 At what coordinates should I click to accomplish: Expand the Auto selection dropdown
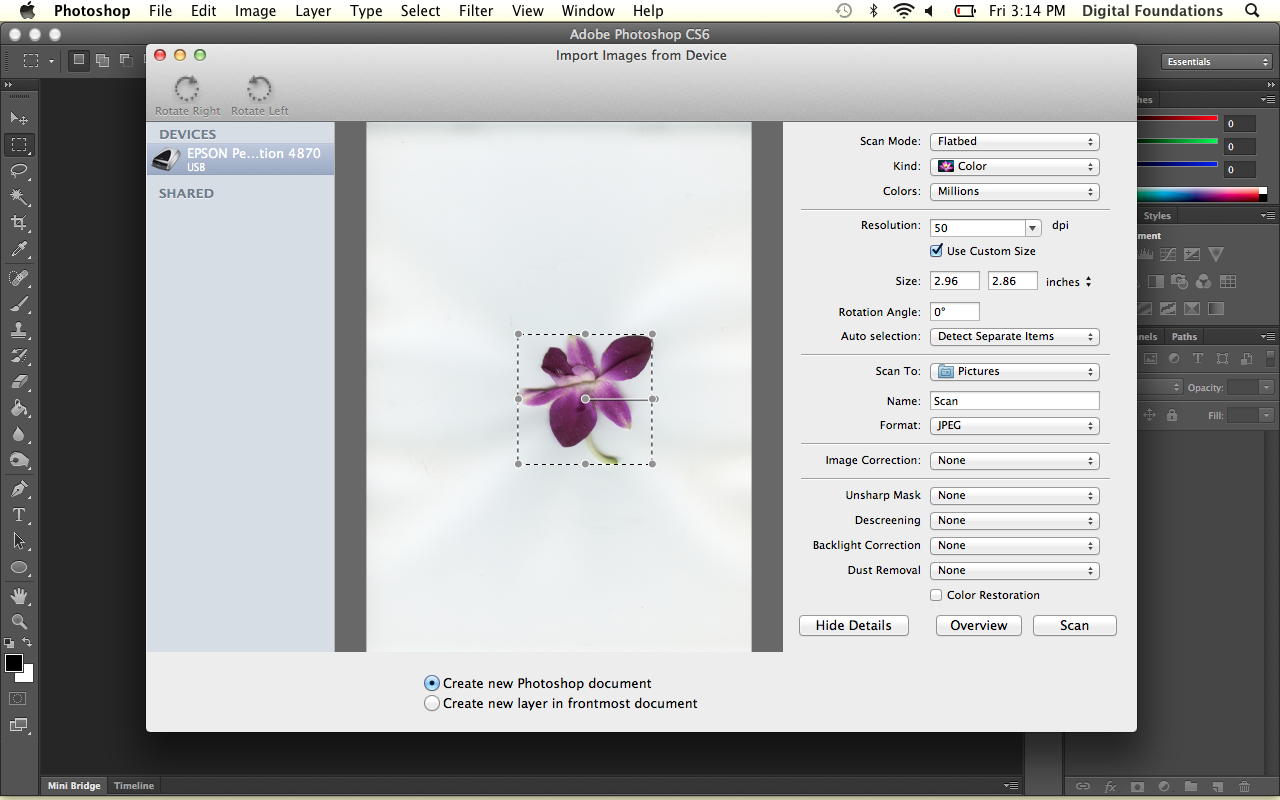tap(1014, 337)
